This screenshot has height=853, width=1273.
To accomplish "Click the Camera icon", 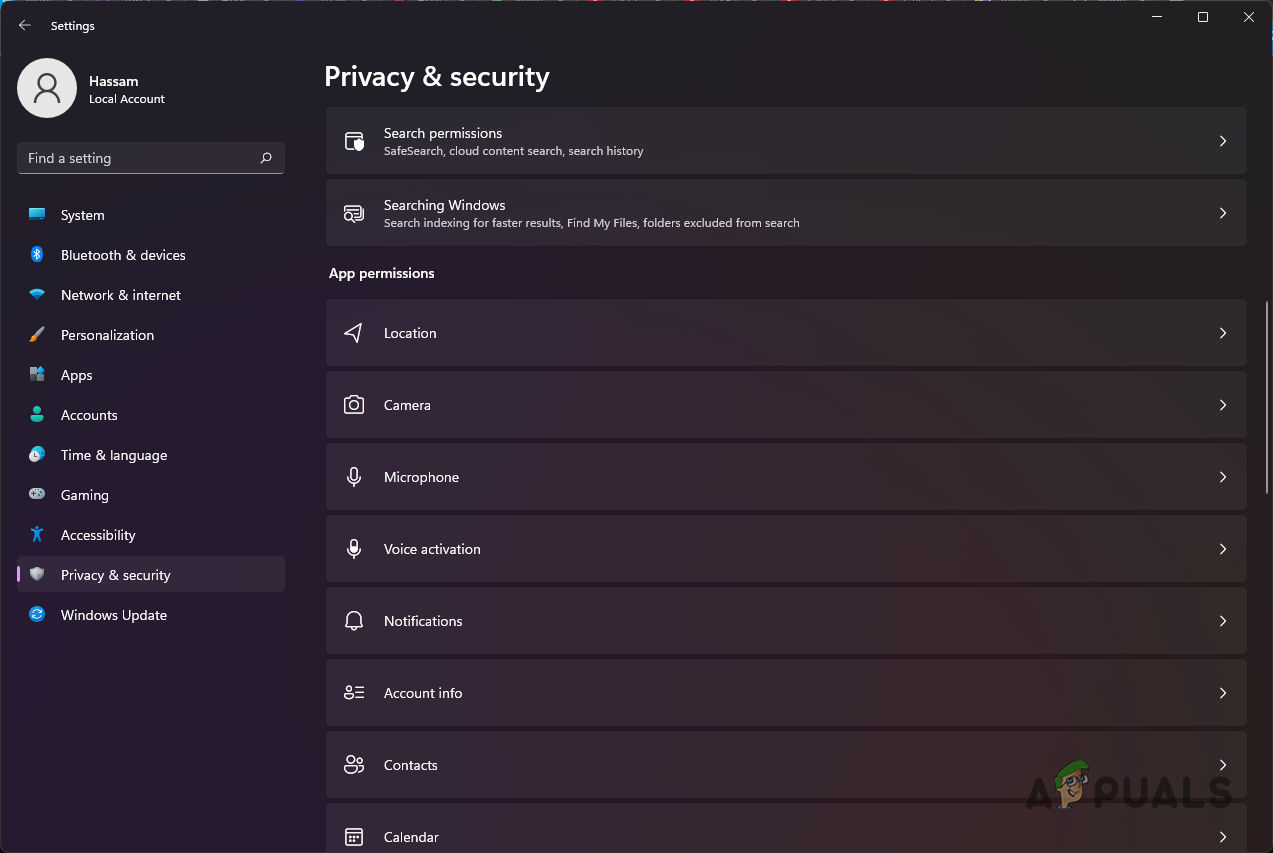I will [353, 405].
